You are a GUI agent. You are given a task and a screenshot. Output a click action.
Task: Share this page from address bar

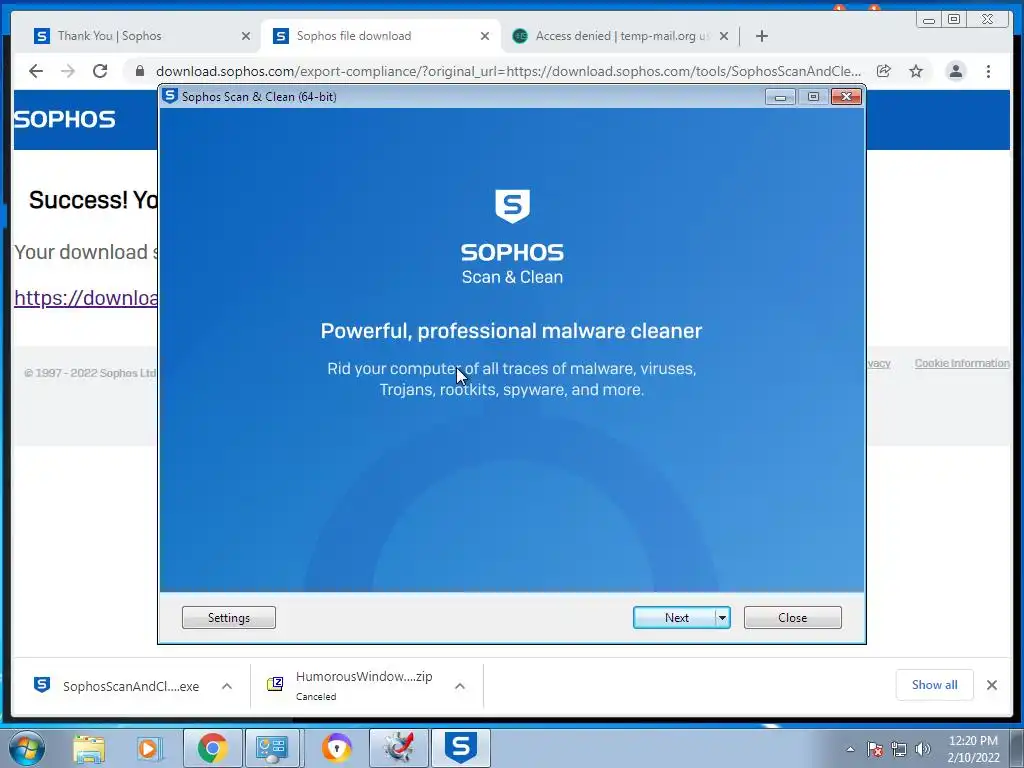(x=884, y=71)
